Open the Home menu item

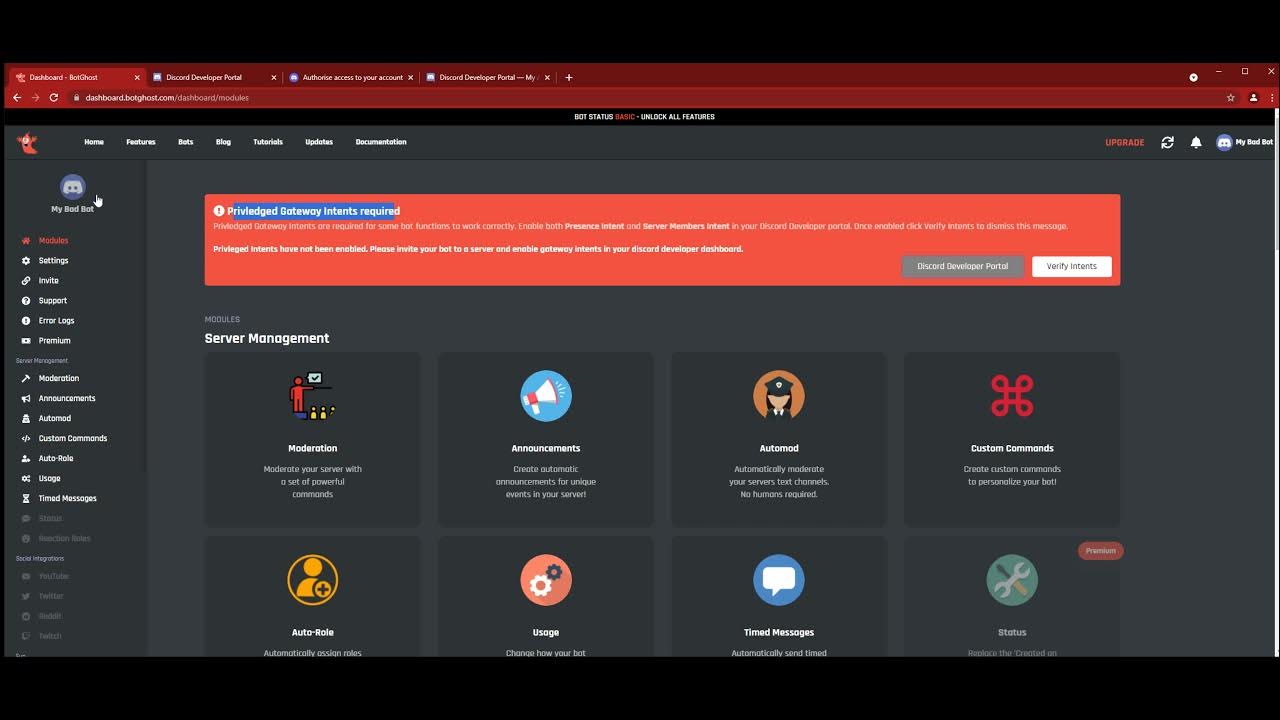[94, 142]
